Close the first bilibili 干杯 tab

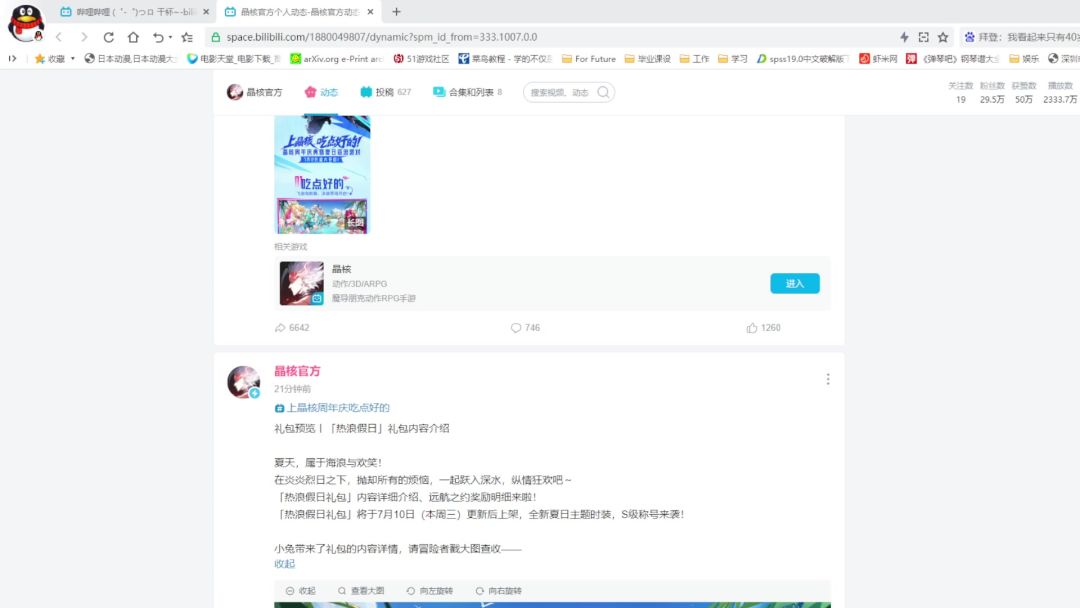[206, 12]
